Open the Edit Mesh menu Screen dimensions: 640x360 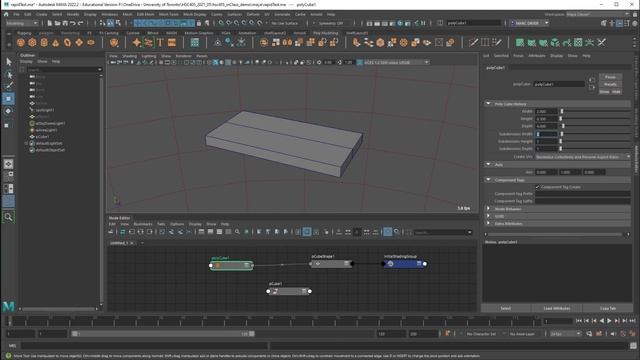pyautogui.click(x=145, y=14)
